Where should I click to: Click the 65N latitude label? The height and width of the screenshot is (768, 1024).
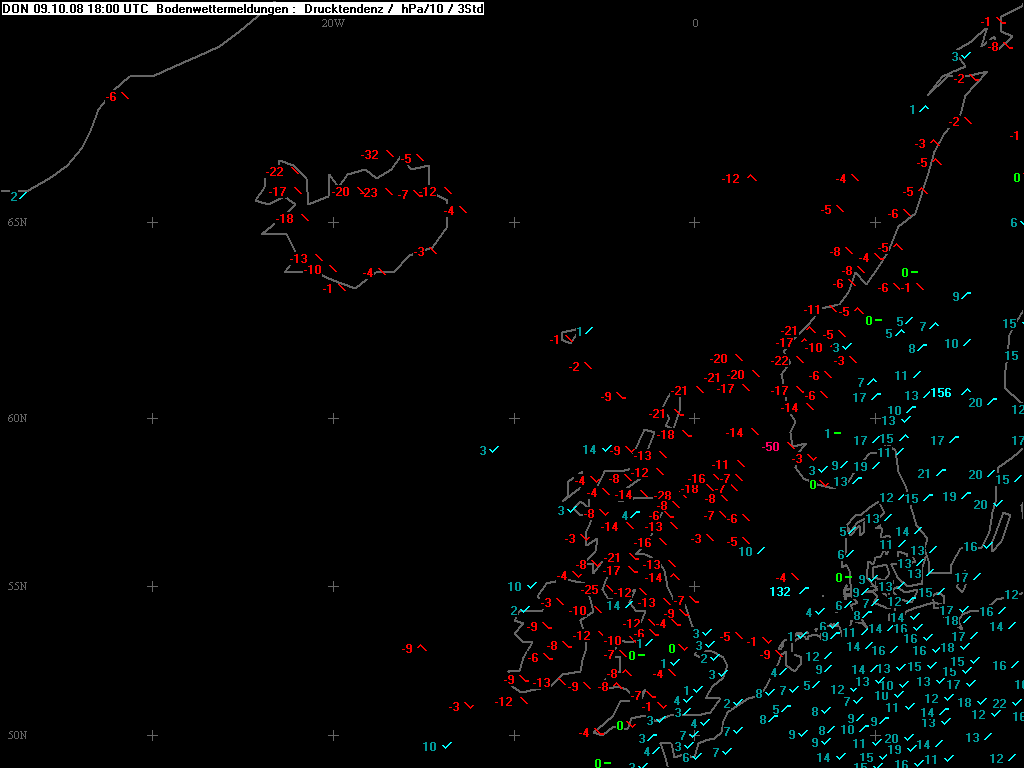coord(17,221)
